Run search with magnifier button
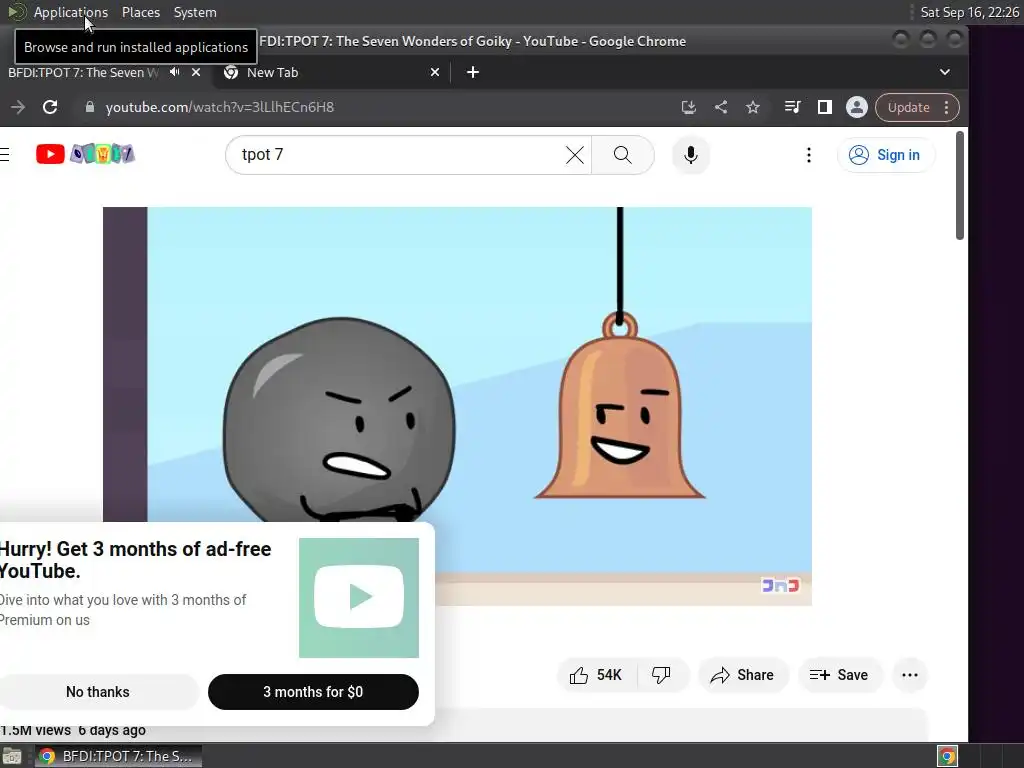This screenshot has height=768, width=1024. (622, 155)
